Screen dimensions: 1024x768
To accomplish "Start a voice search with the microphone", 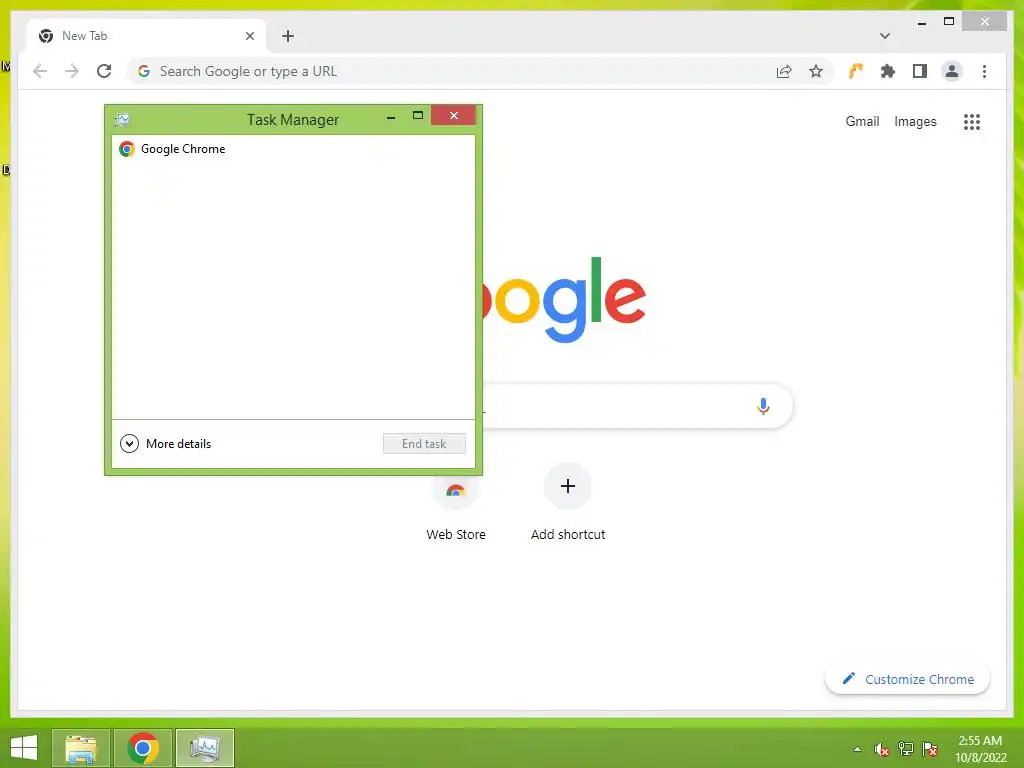I will (763, 406).
